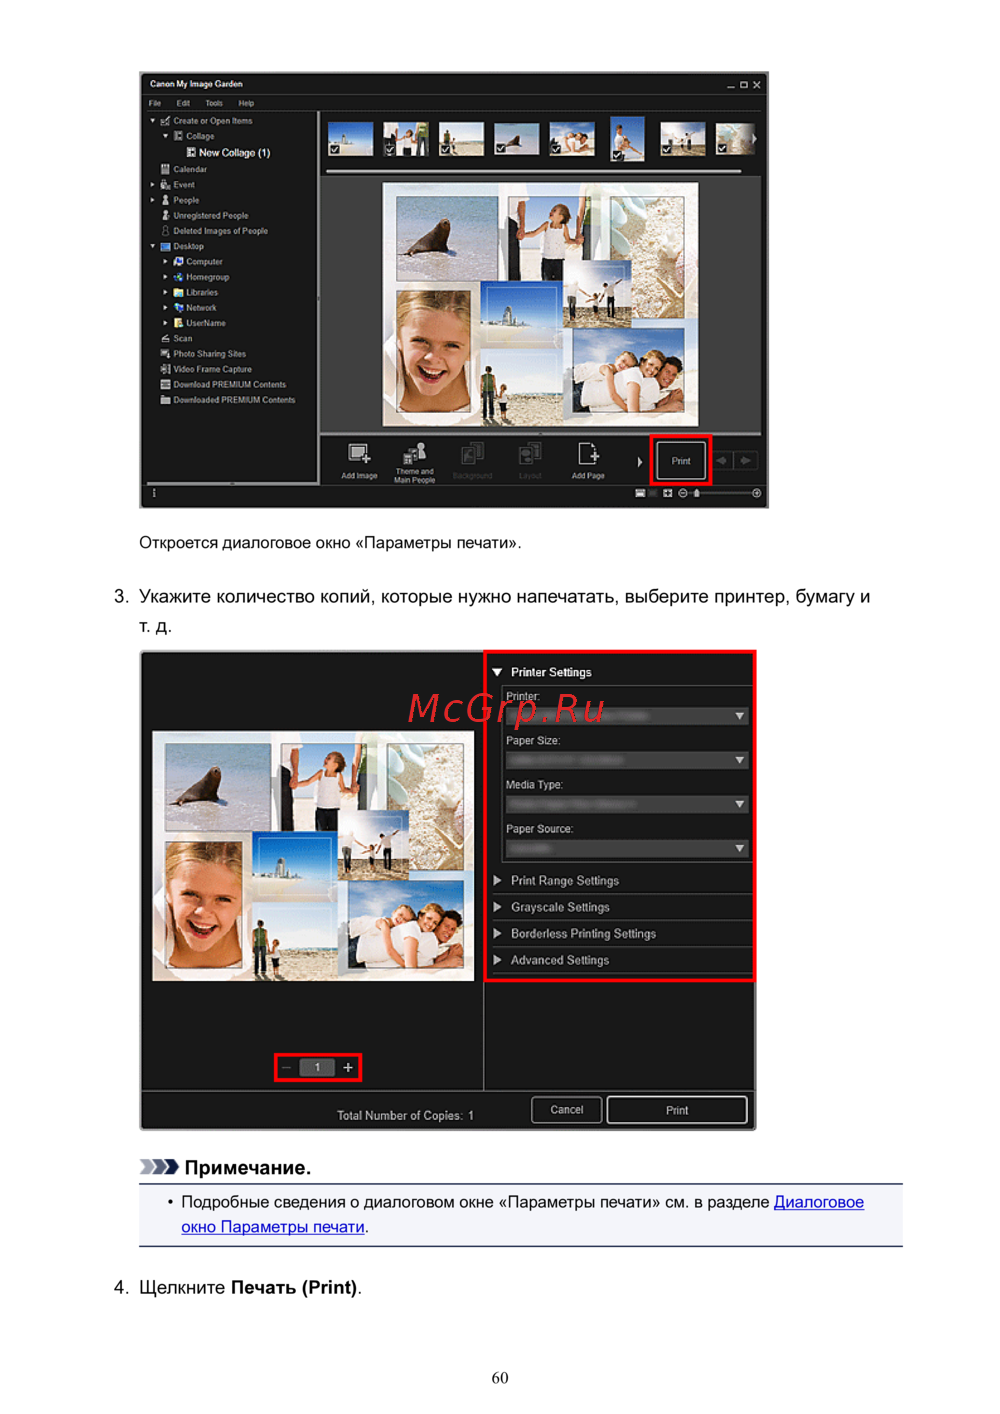The image size is (1000, 1414).
Task: Click the Cancel button in print dialog
Action: point(566,1110)
